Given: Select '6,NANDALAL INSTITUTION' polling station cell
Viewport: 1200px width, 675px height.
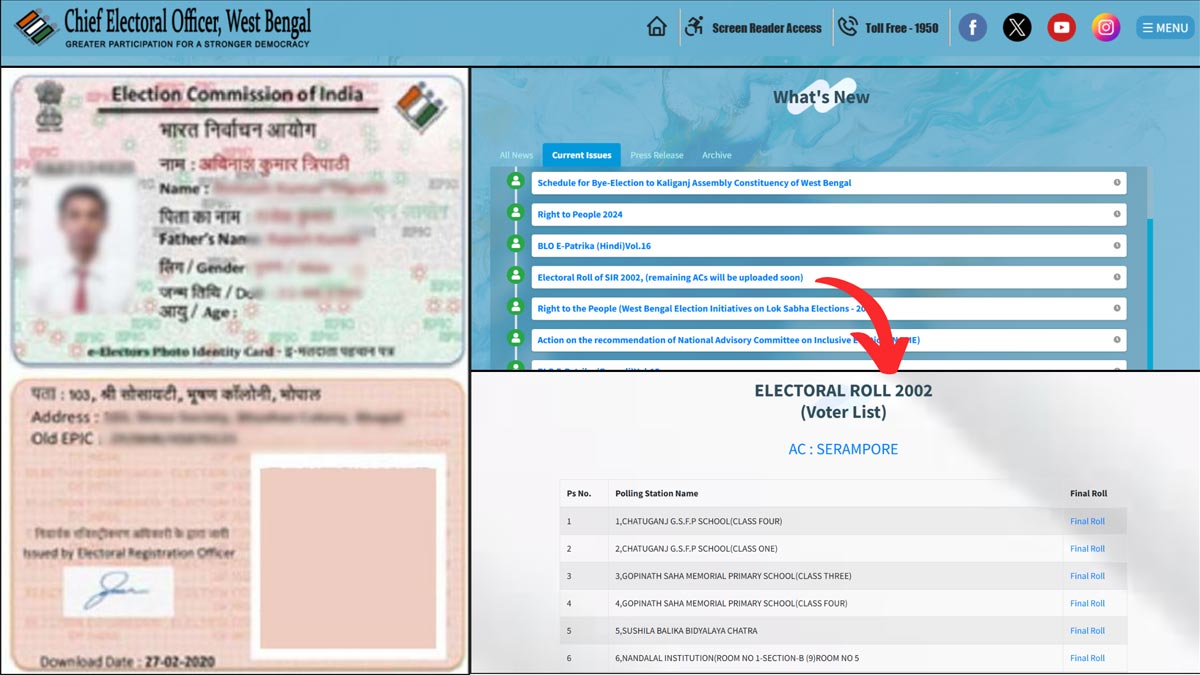Looking at the screenshot, I should [x=737, y=658].
